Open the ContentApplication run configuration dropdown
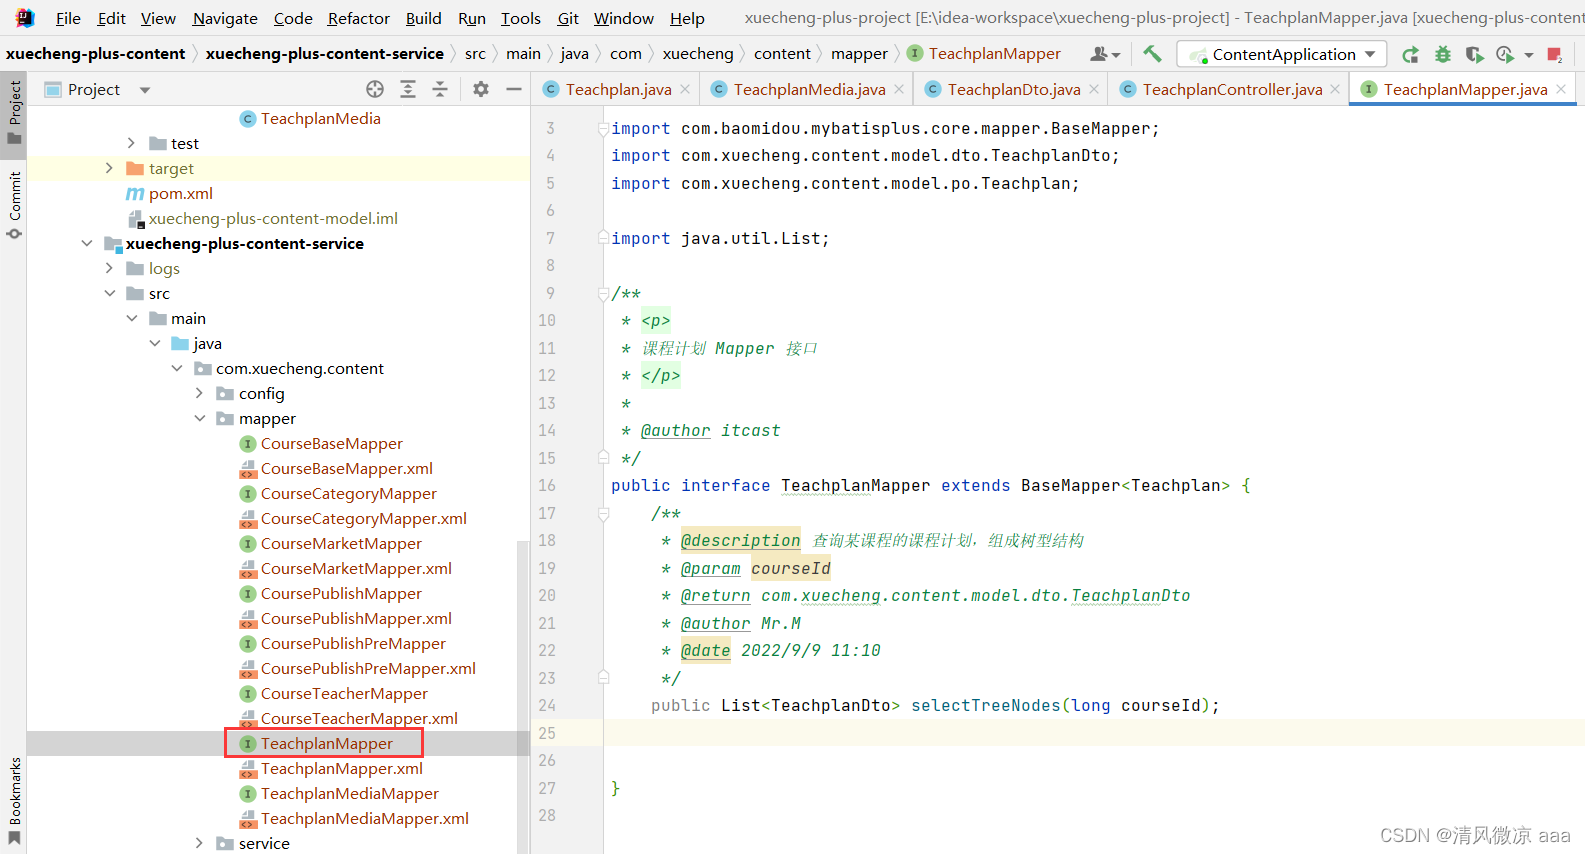Viewport: 1585px width, 854px height. (1283, 54)
